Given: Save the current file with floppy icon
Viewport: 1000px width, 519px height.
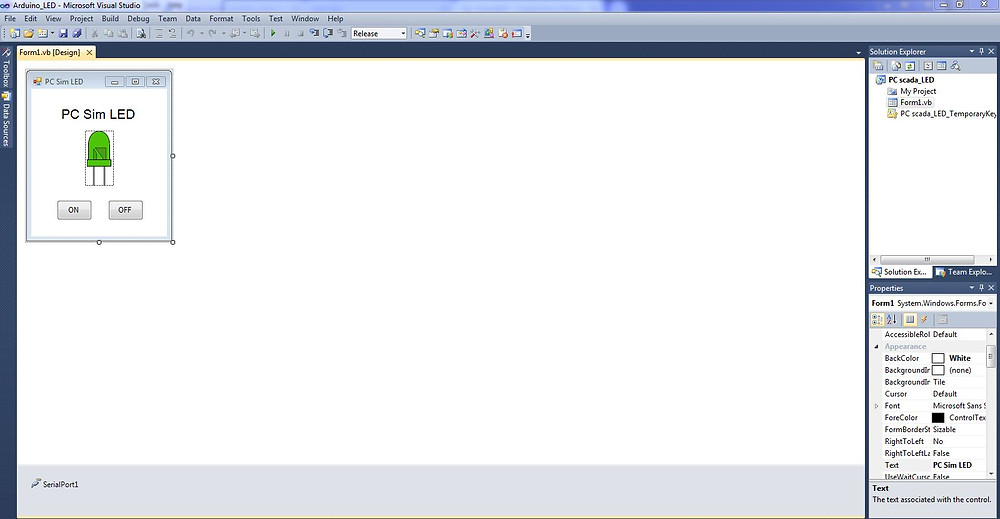Looking at the screenshot, I should click(63, 33).
